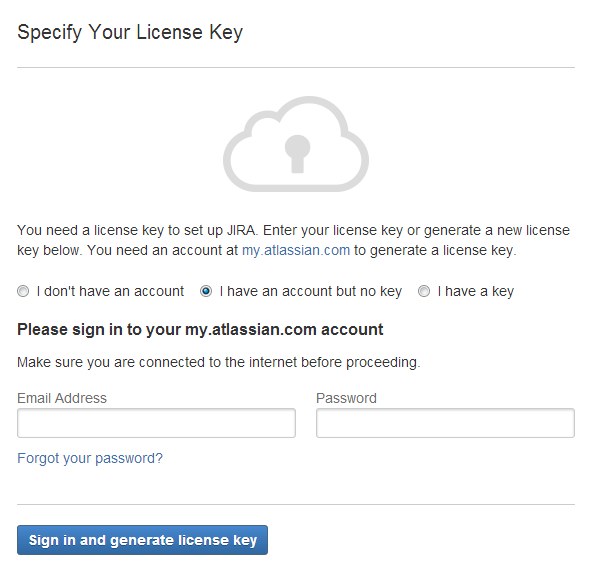
Task: Open the "Forgot your password?" link
Action: [90, 458]
